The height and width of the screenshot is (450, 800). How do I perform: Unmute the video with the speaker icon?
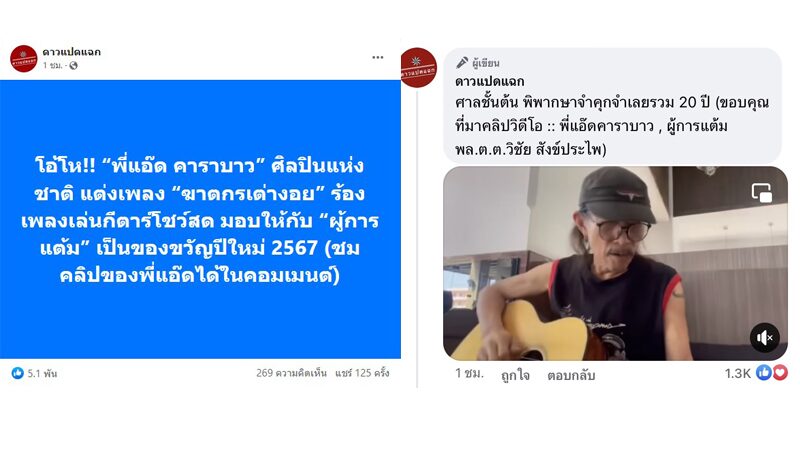764,337
